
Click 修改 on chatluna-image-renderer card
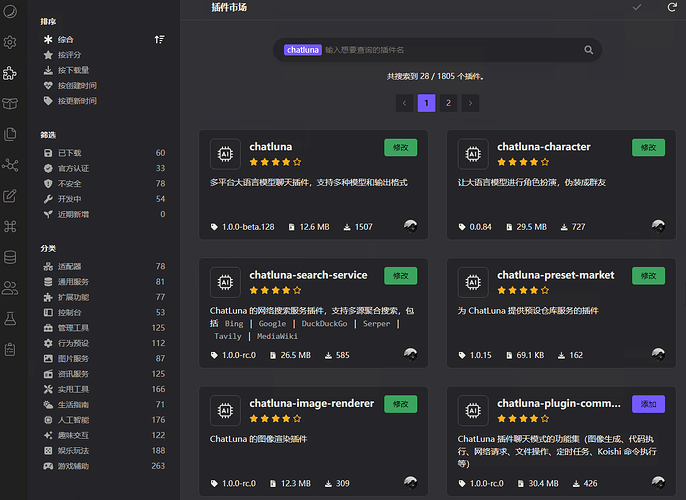(x=400, y=404)
